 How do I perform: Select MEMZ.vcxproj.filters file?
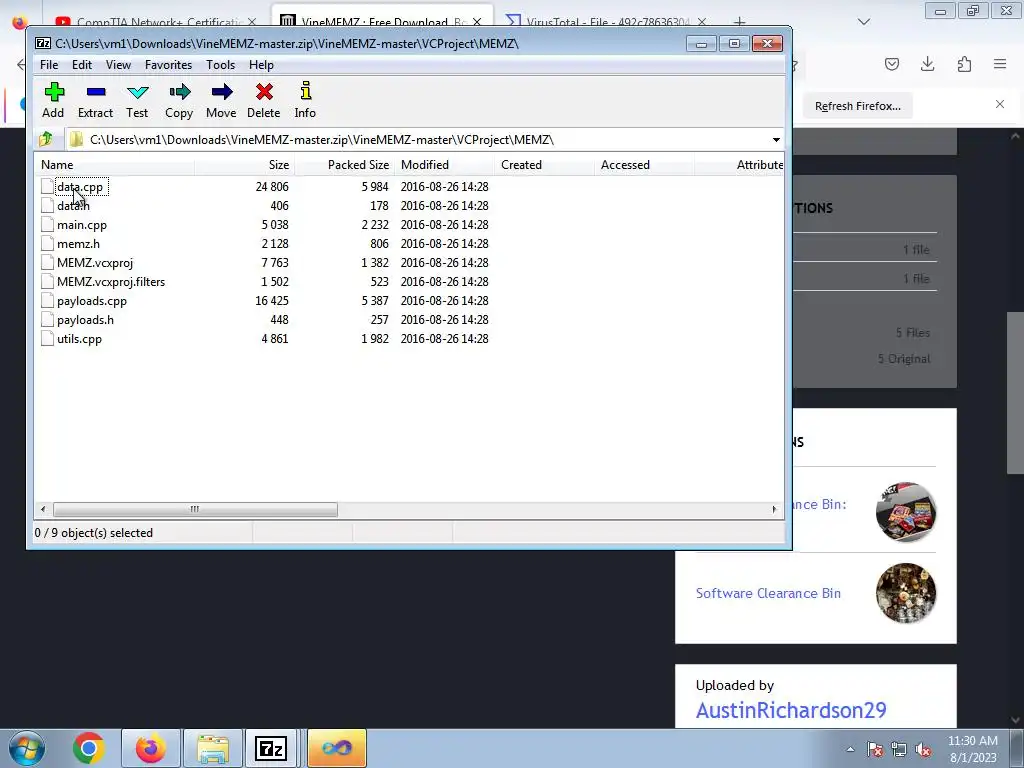(x=111, y=281)
